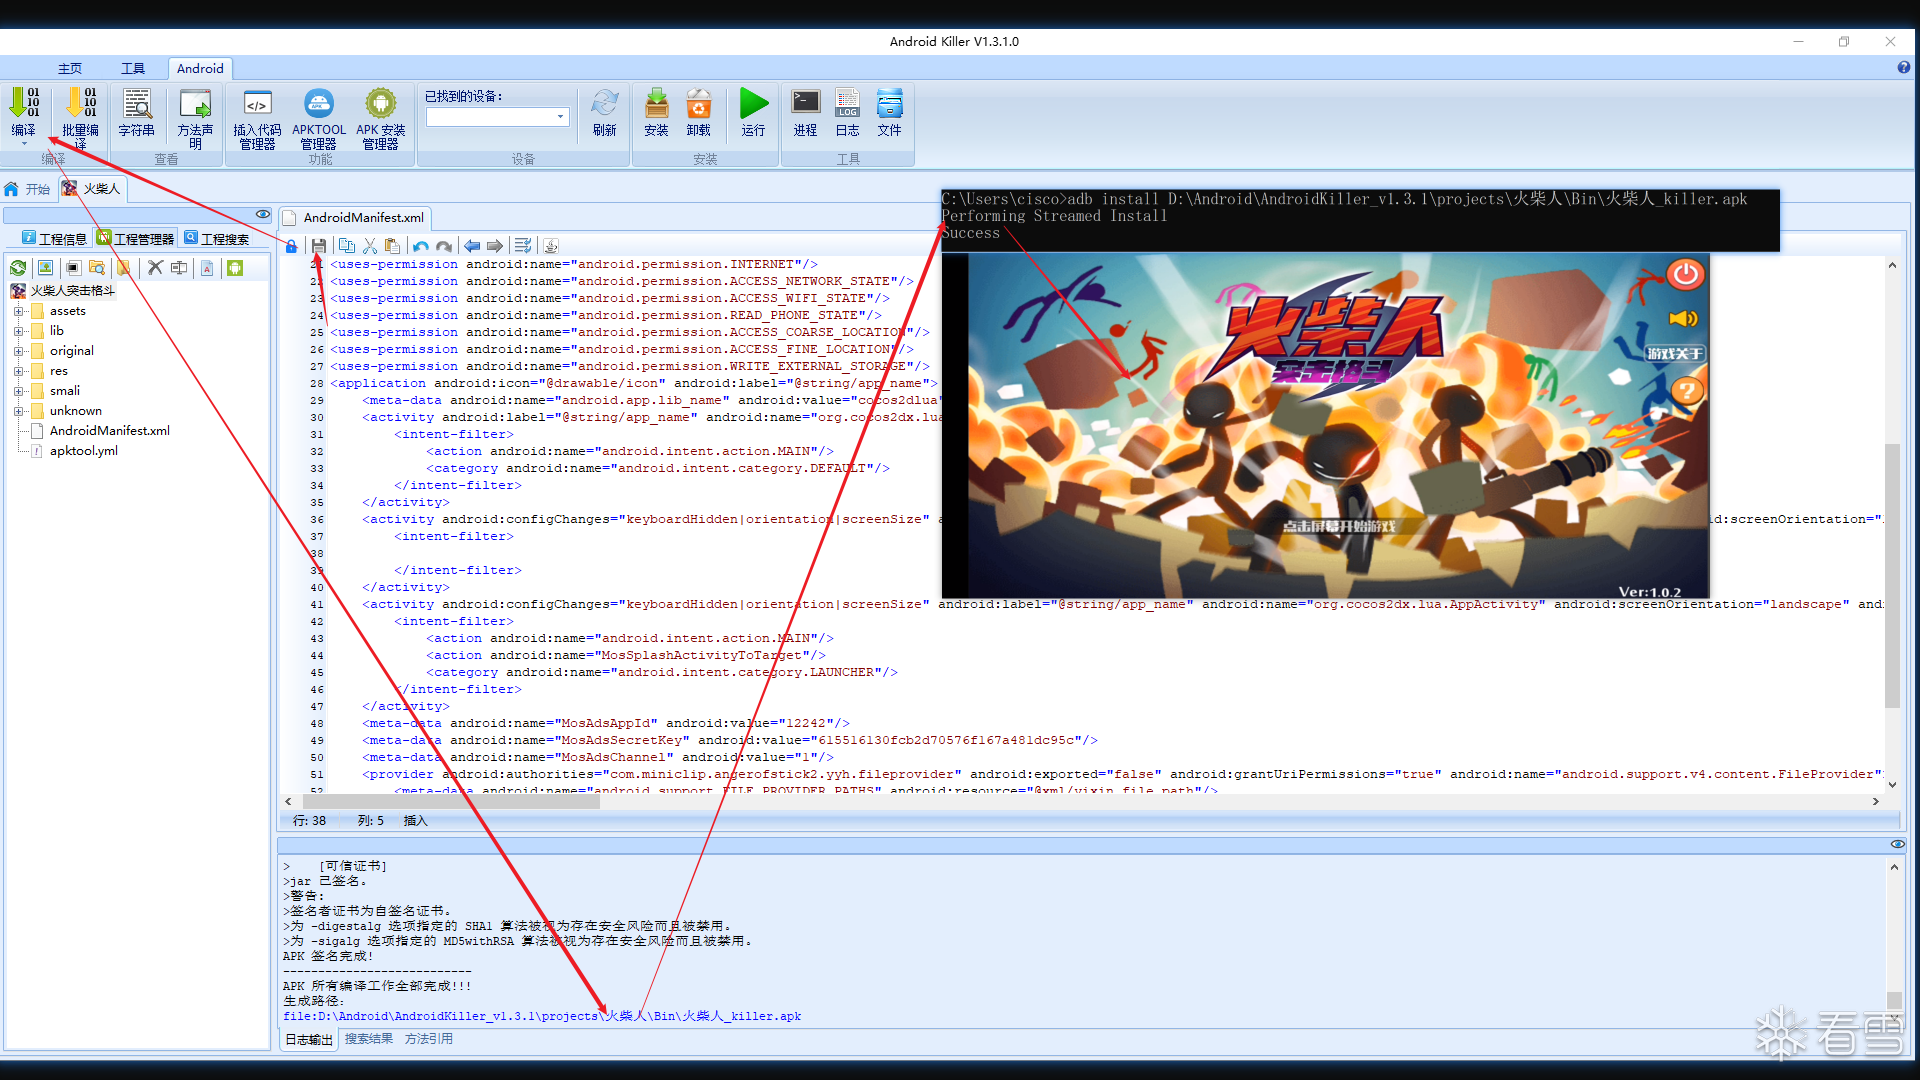Screen dimensions: 1920x1080
Task: Click the copy icon in editor toolbar
Action: tap(347, 245)
